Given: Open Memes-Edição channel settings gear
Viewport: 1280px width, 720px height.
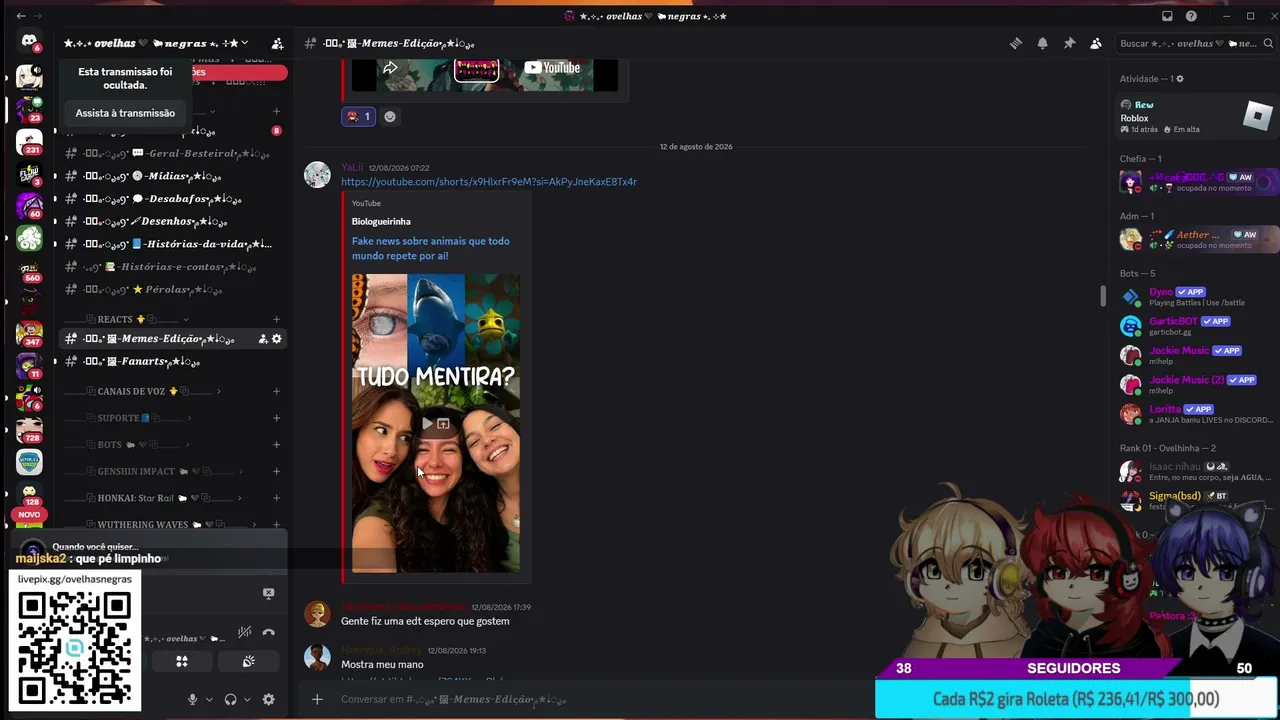Looking at the screenshot, I should pos(277,339).
